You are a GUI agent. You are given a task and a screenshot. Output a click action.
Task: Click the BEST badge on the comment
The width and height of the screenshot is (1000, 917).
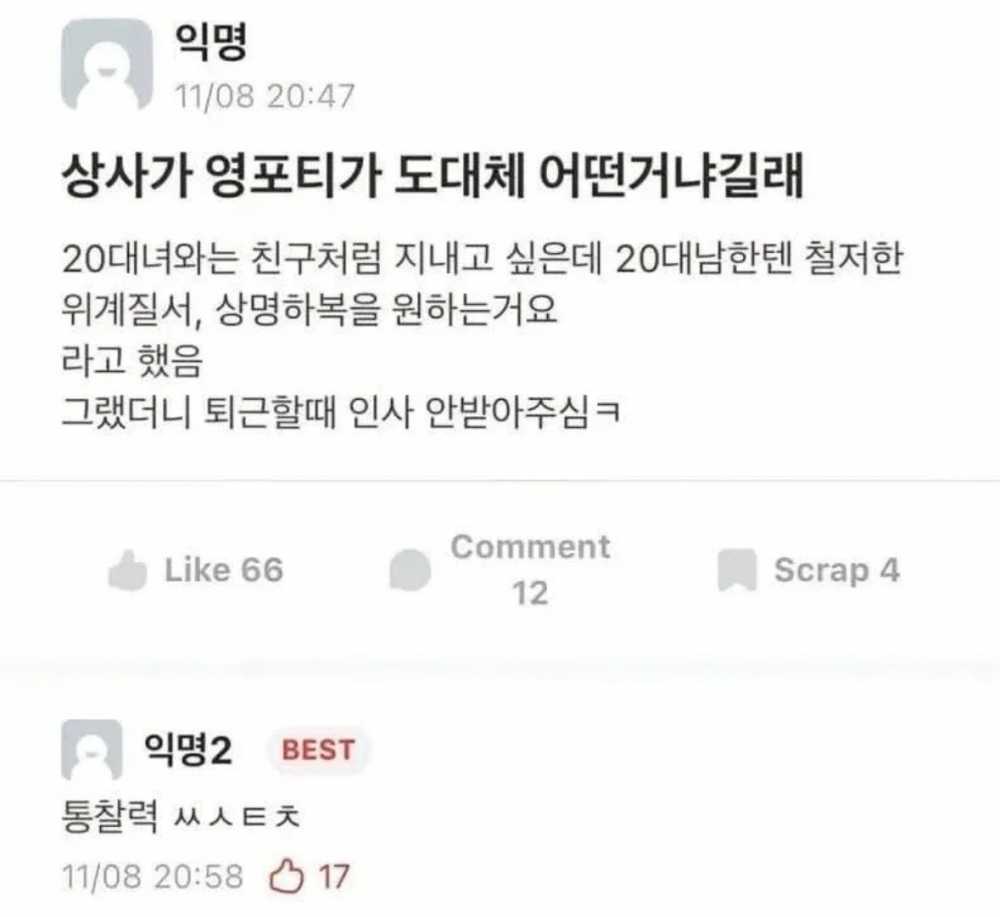318,750
